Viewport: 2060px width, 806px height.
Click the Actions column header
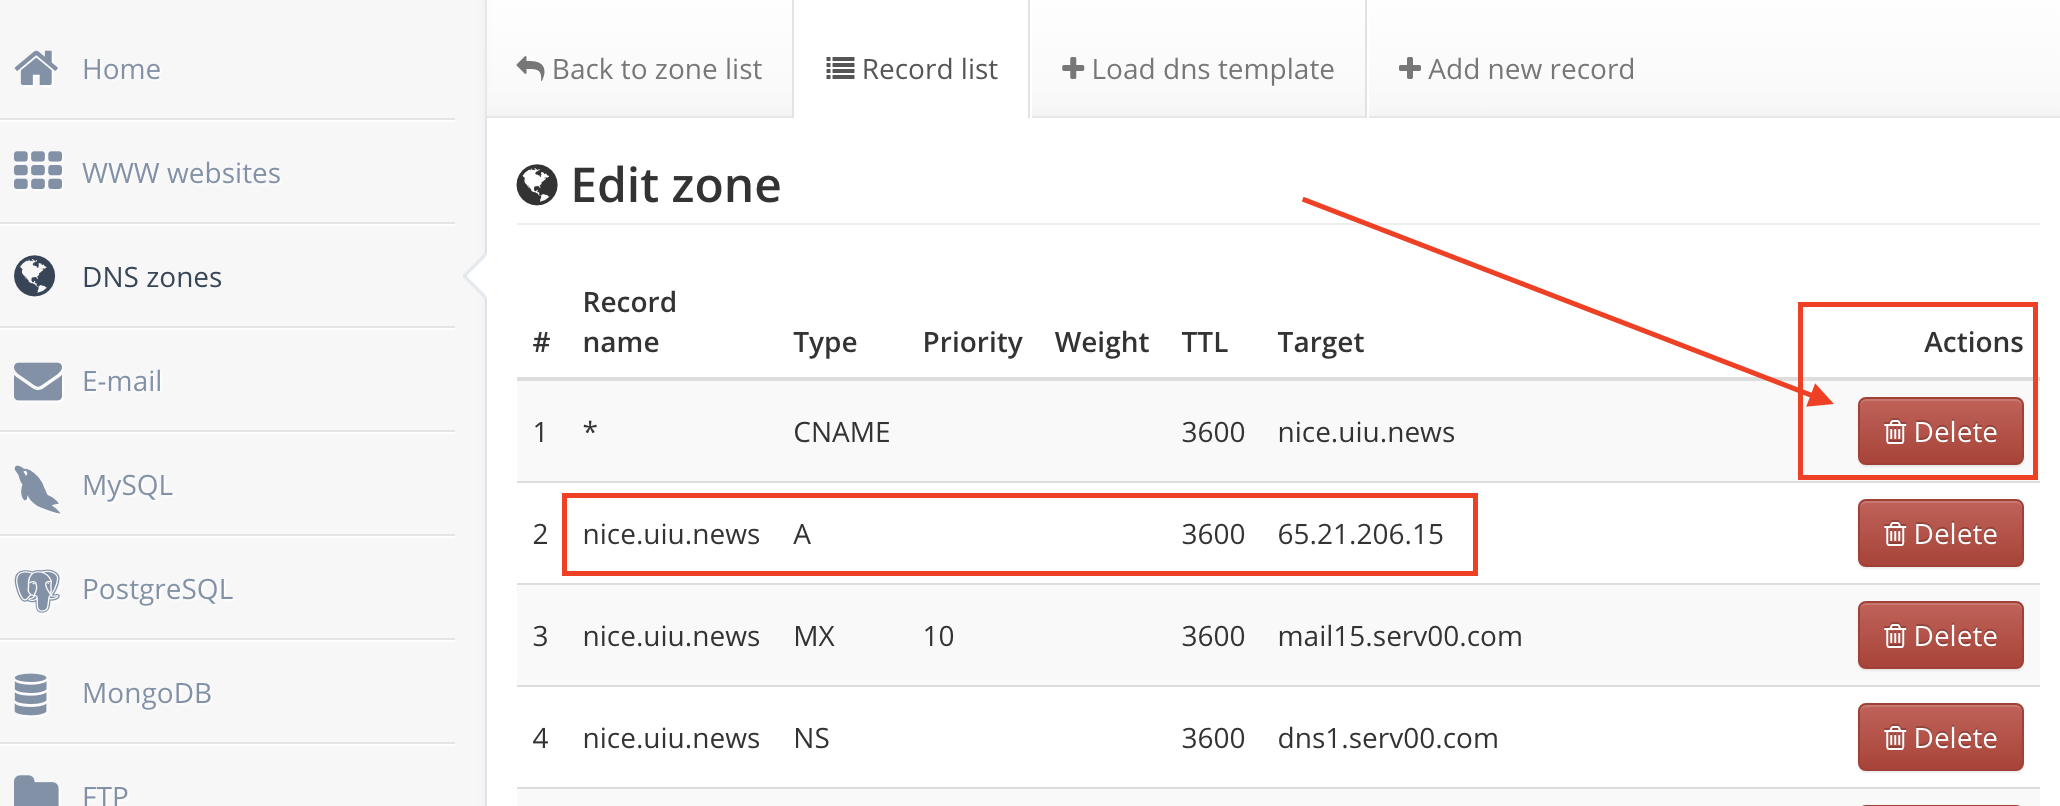click(x=1973, y=342)
